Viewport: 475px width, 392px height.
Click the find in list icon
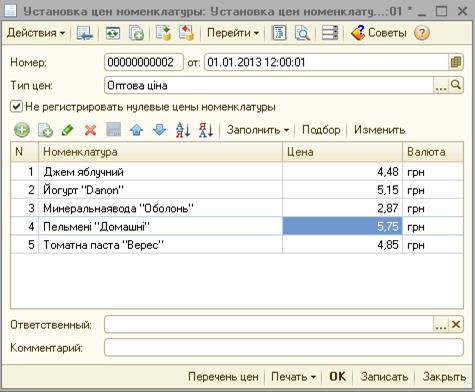[x=85, y=33]
